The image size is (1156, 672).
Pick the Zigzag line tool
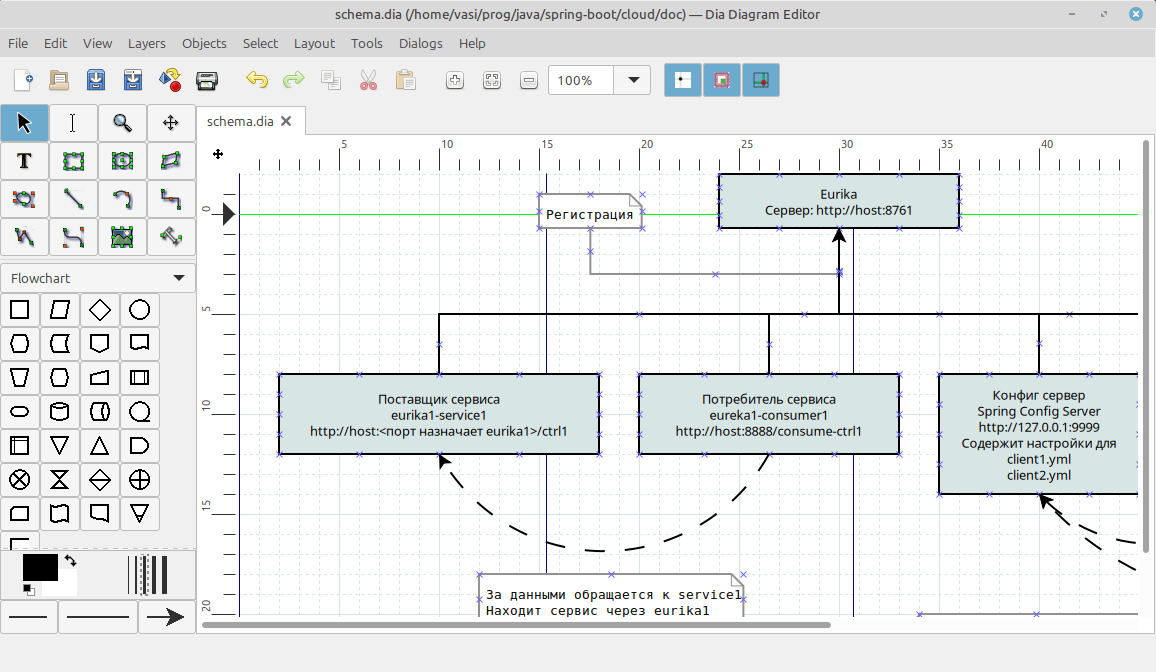click(x=171, y=199)
